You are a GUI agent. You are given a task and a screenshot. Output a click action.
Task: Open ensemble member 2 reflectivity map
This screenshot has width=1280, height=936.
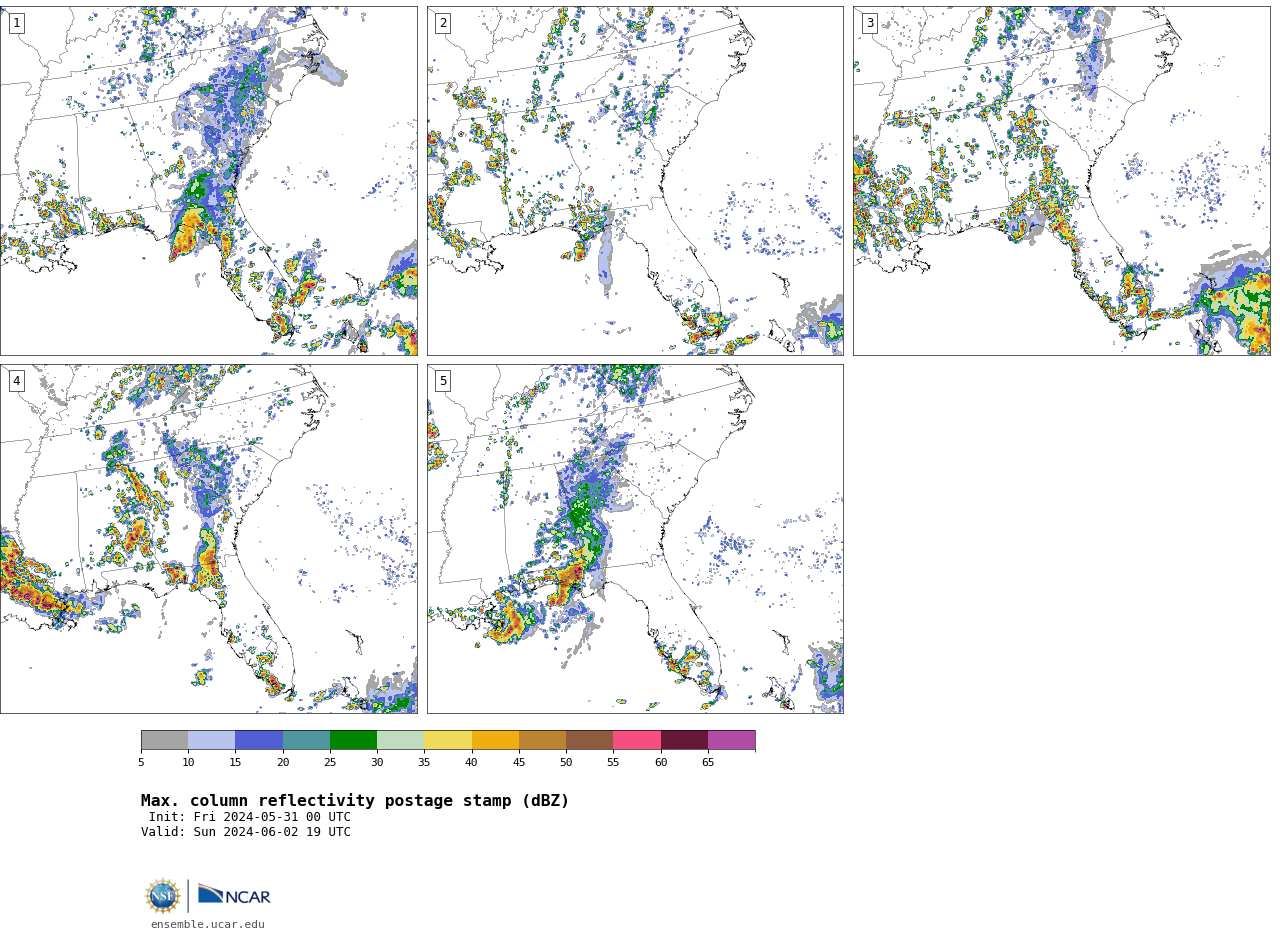pyautogui.click(x=635, y=181)
